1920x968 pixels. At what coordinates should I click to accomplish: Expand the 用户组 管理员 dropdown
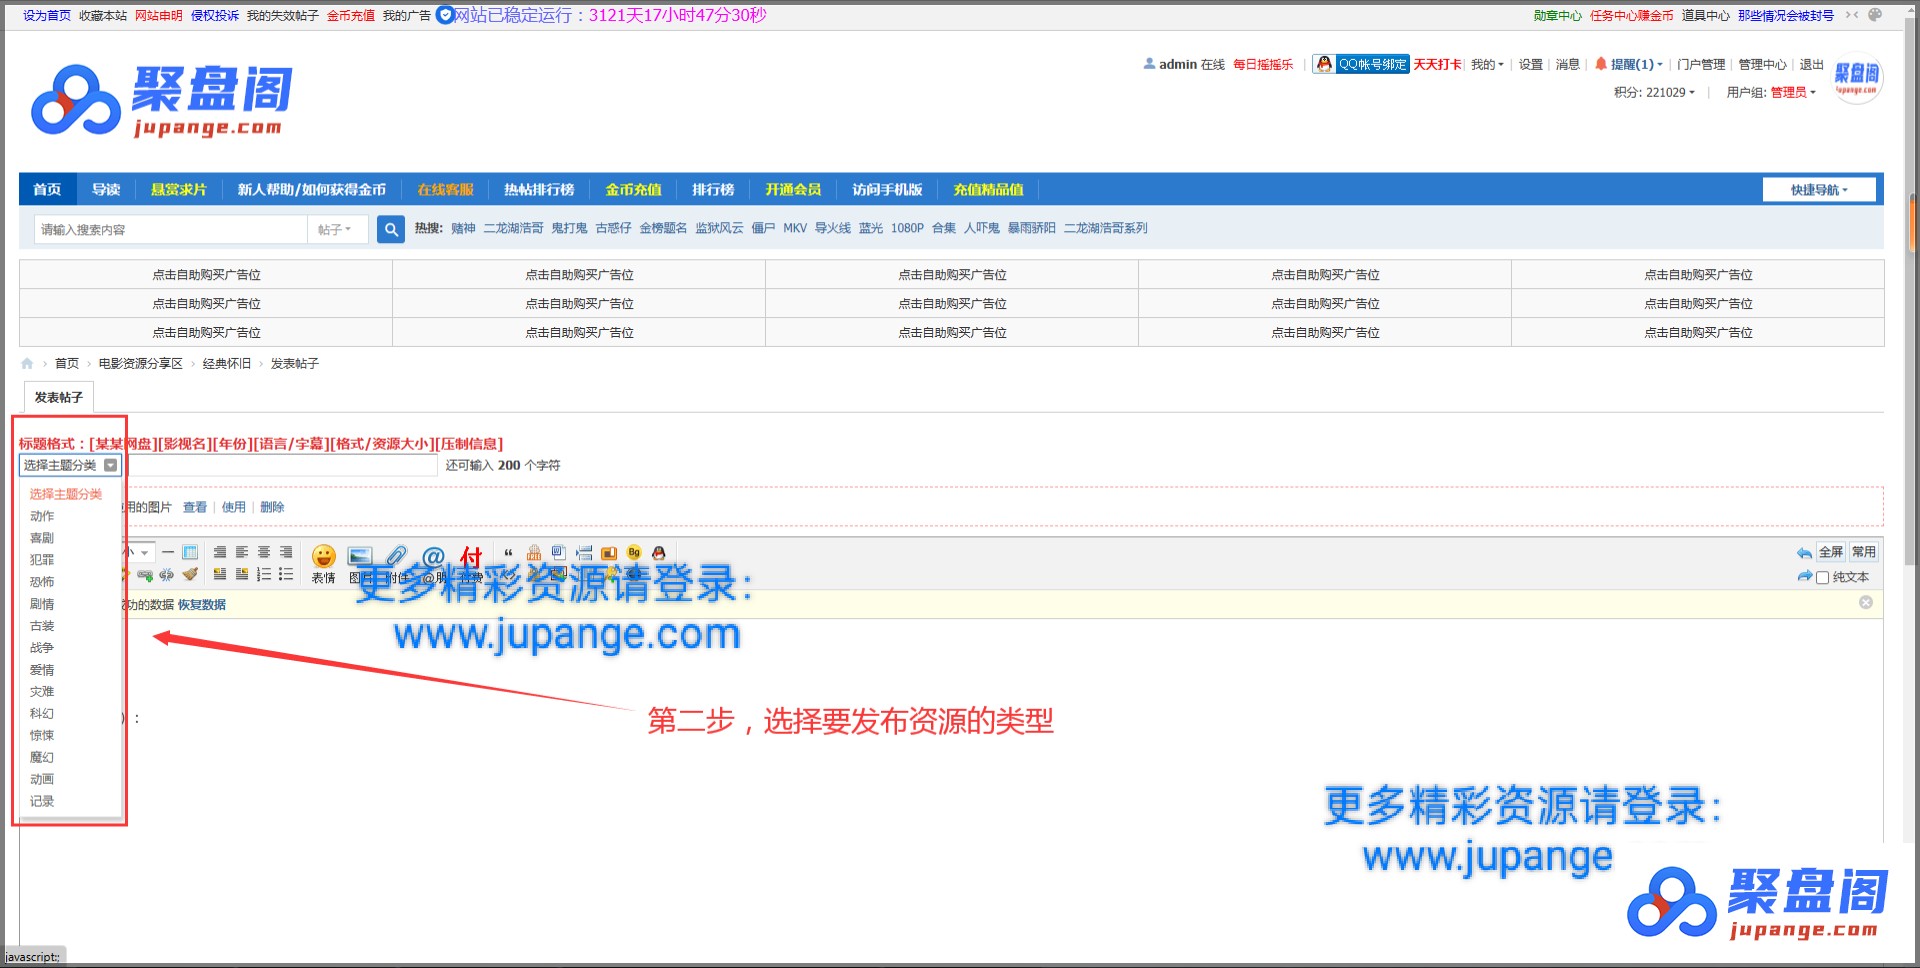1771,92
